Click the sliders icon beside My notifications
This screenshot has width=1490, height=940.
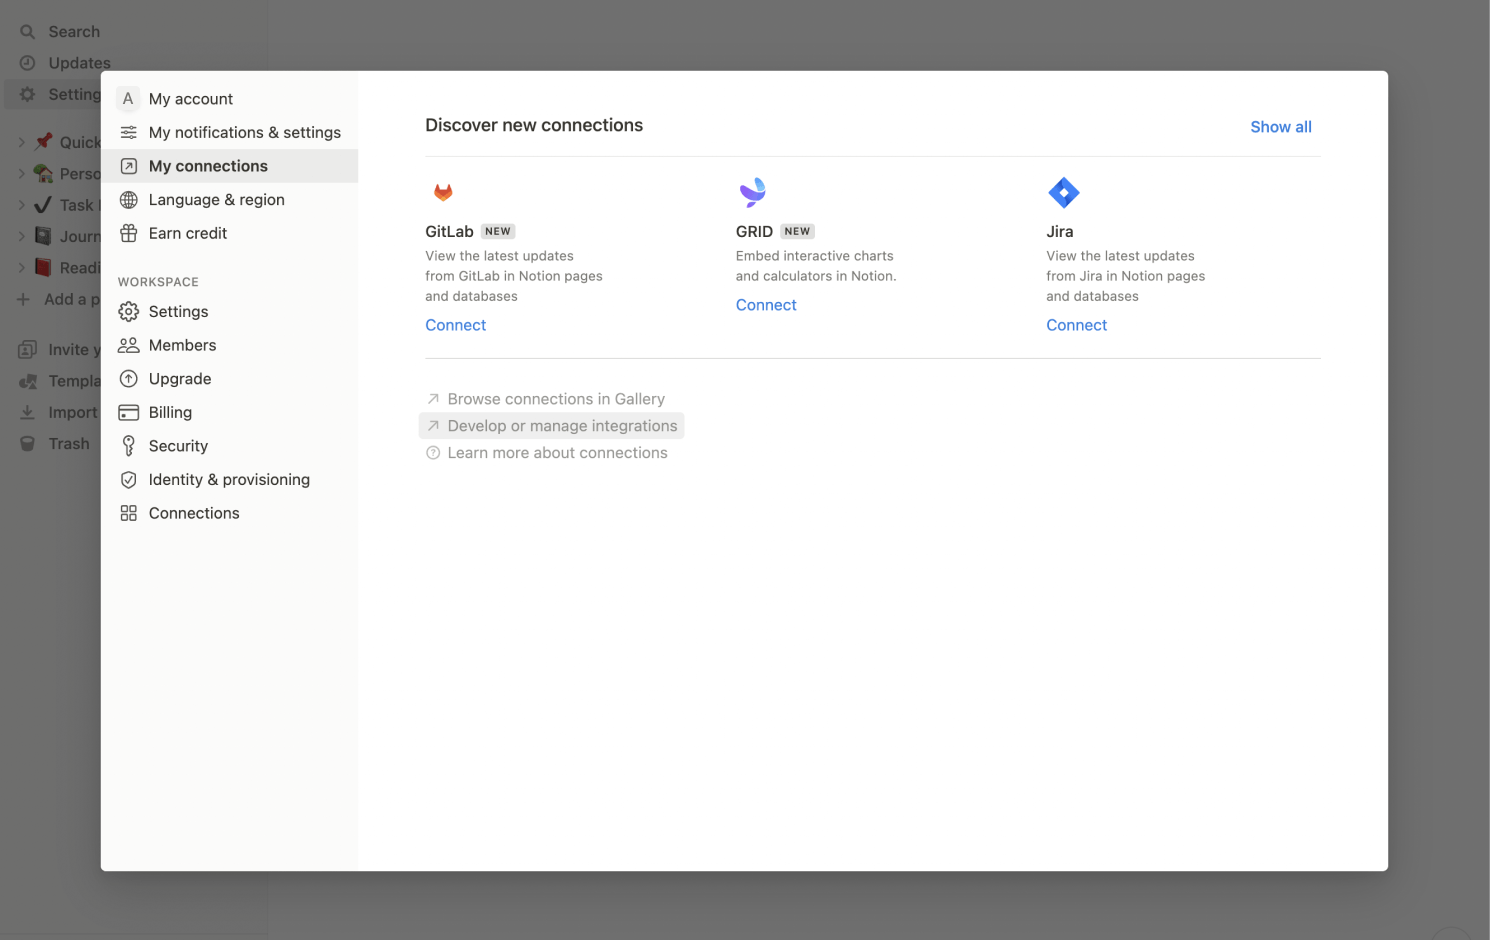pos(128,132)
